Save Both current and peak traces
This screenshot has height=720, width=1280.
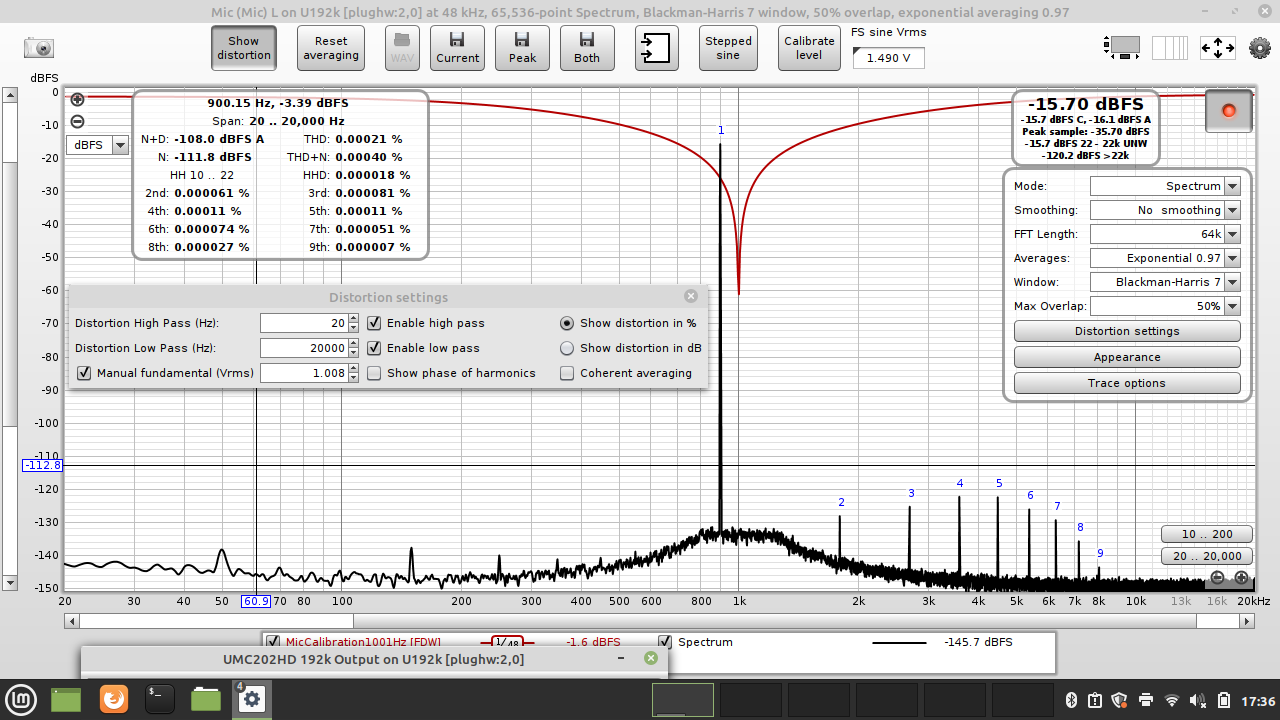(587, 47)
